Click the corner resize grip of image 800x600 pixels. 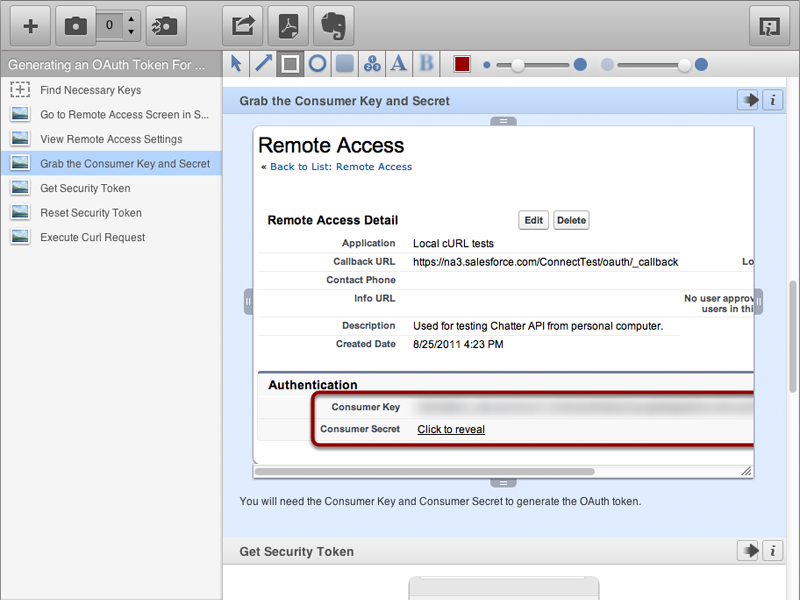[746, 471]
